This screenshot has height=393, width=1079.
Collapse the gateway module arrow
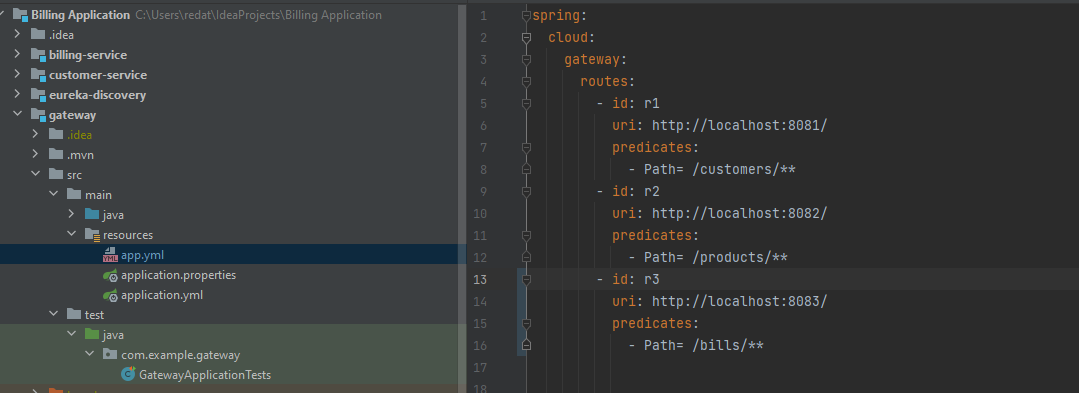(x=18, y=115)
